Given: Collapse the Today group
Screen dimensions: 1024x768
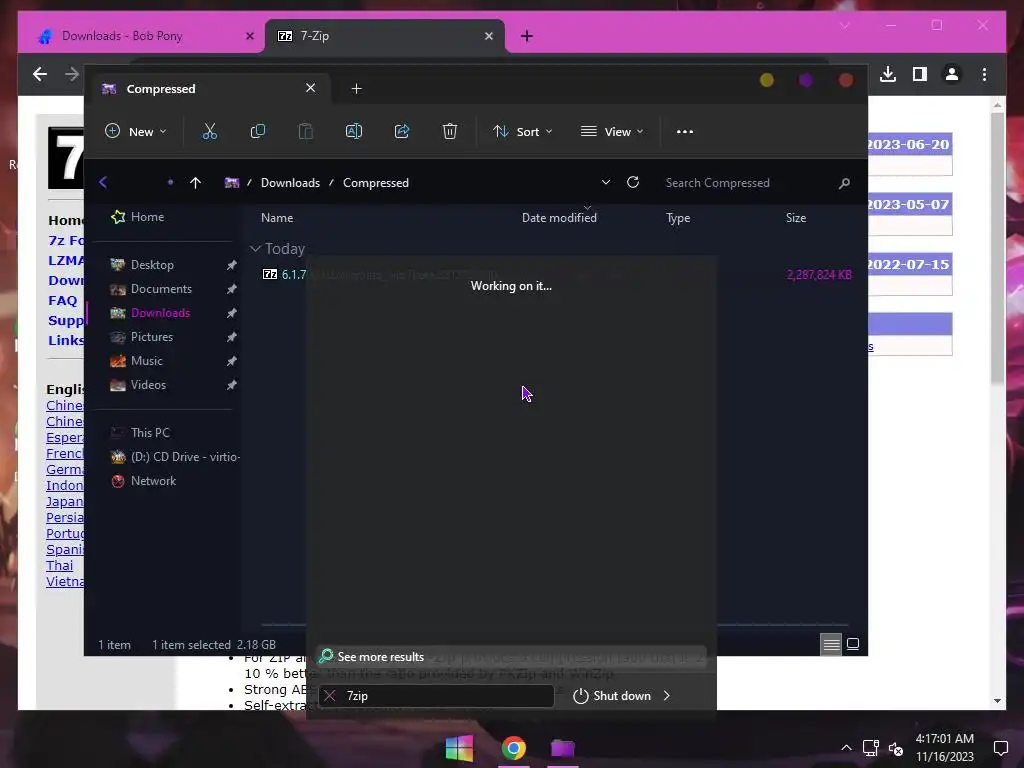Looking at the screenshot, I should pos(255,248).
